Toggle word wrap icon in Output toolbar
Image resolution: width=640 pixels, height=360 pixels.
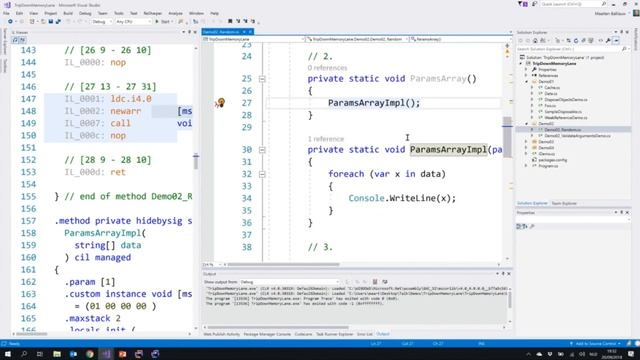[384, 282]
